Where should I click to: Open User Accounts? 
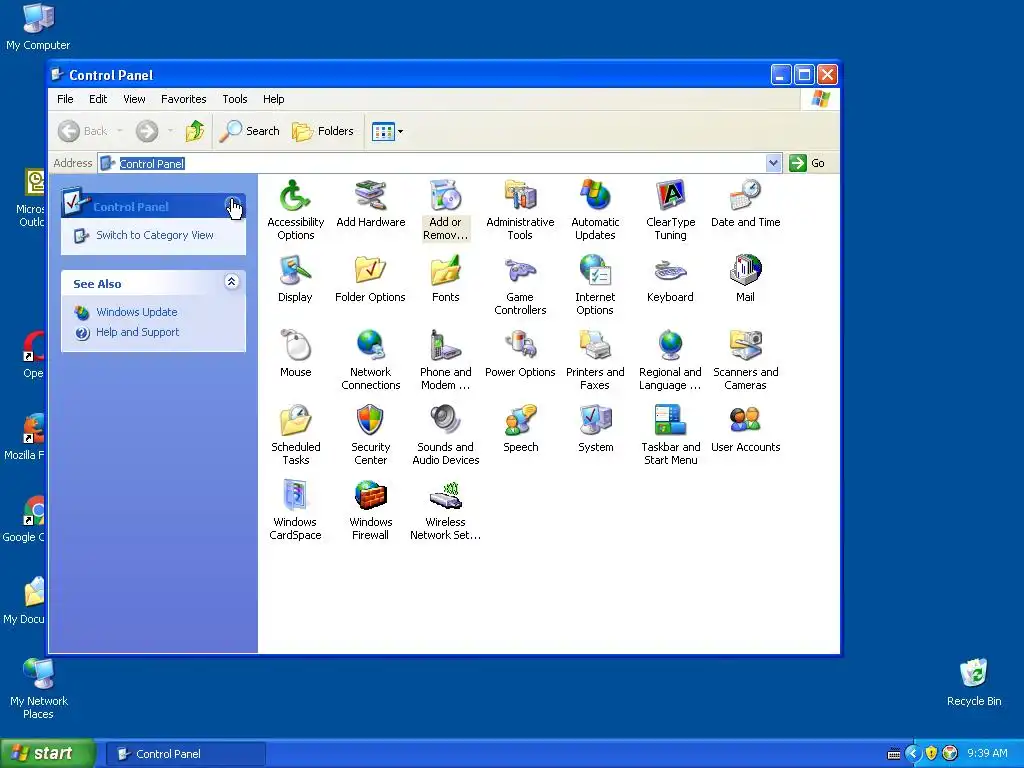[x=745, y=429]
